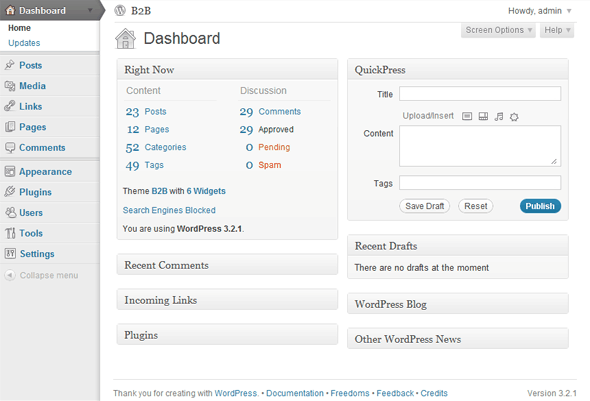This screenshot has height=401, width=590.
Task: Expand the Plugins dashboard widget
Action: coord(227,335)
